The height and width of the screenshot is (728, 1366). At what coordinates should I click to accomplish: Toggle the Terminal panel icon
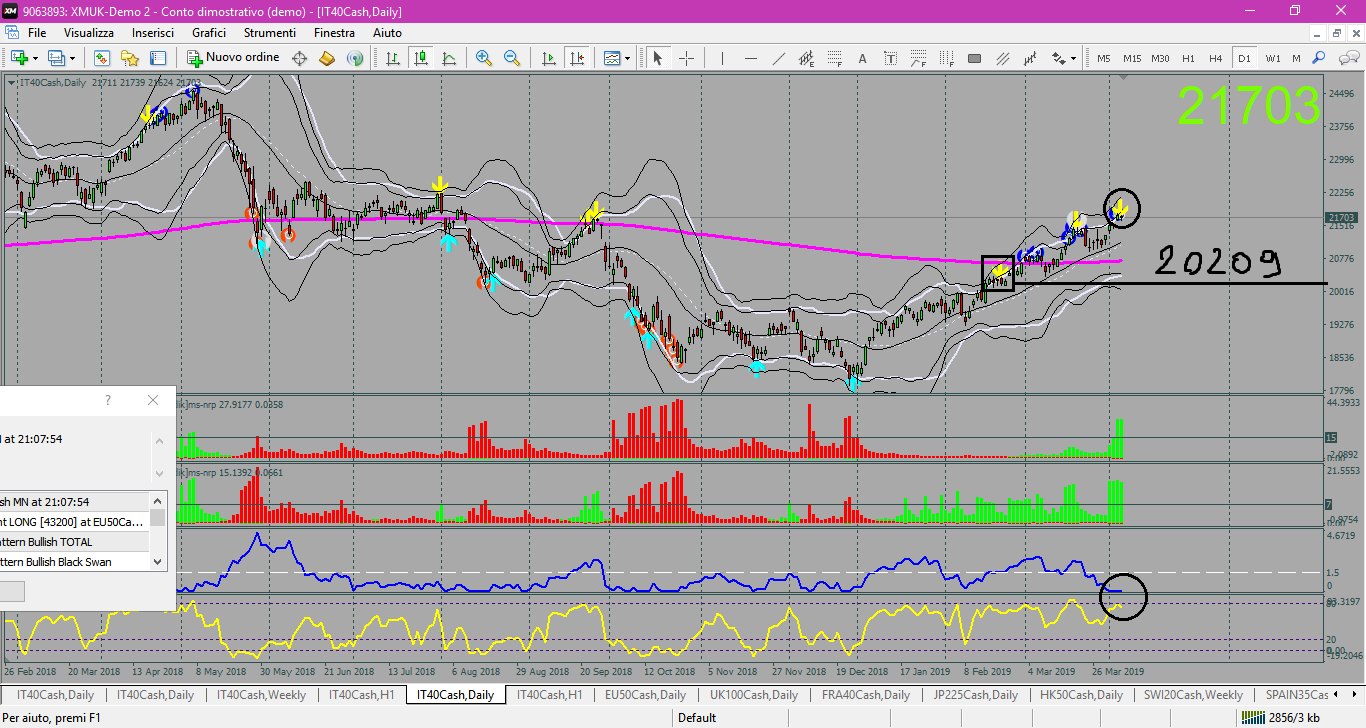pos(157,58)
